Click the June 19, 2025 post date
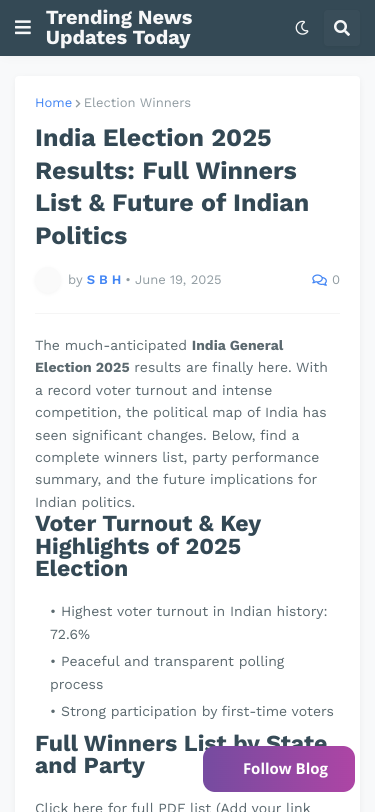 pos(178,280)
